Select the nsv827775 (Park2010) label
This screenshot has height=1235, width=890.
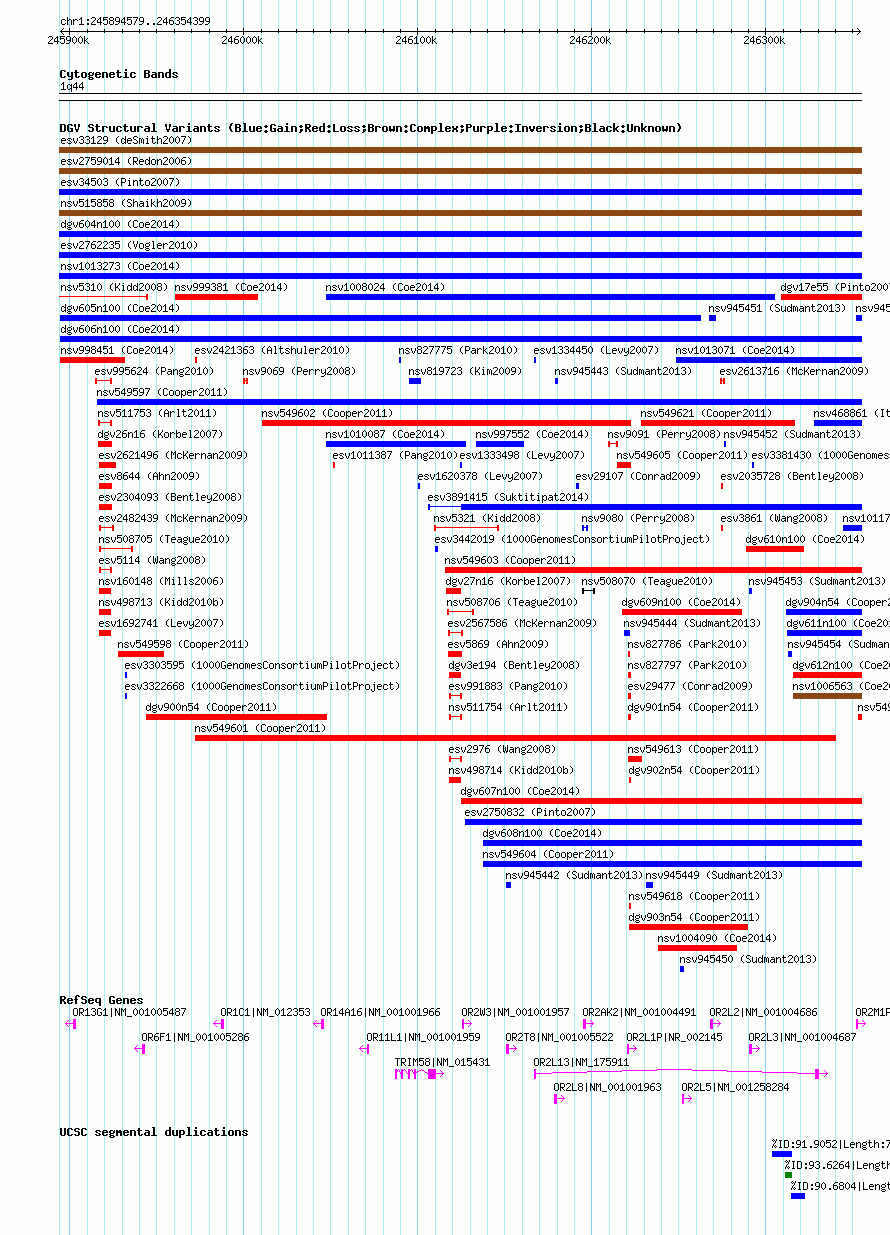click(x=458, y=350)
